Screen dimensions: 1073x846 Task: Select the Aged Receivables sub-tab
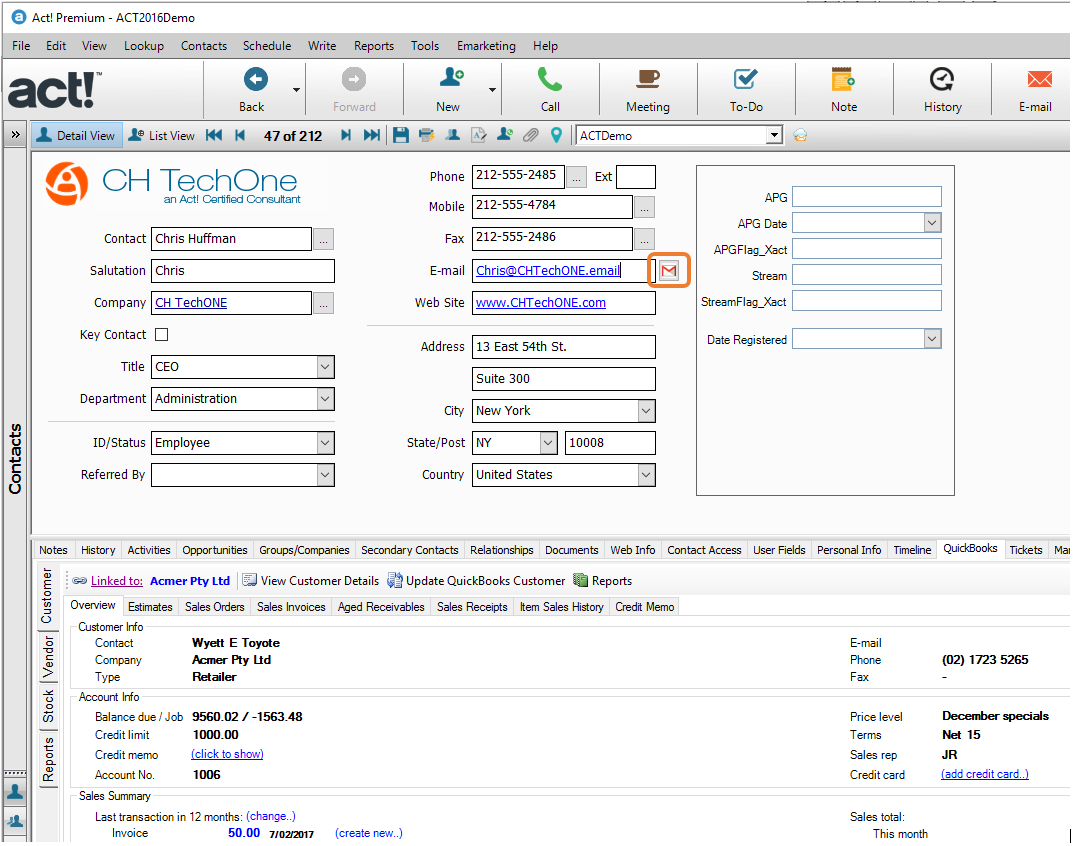(x=380, y=607)
